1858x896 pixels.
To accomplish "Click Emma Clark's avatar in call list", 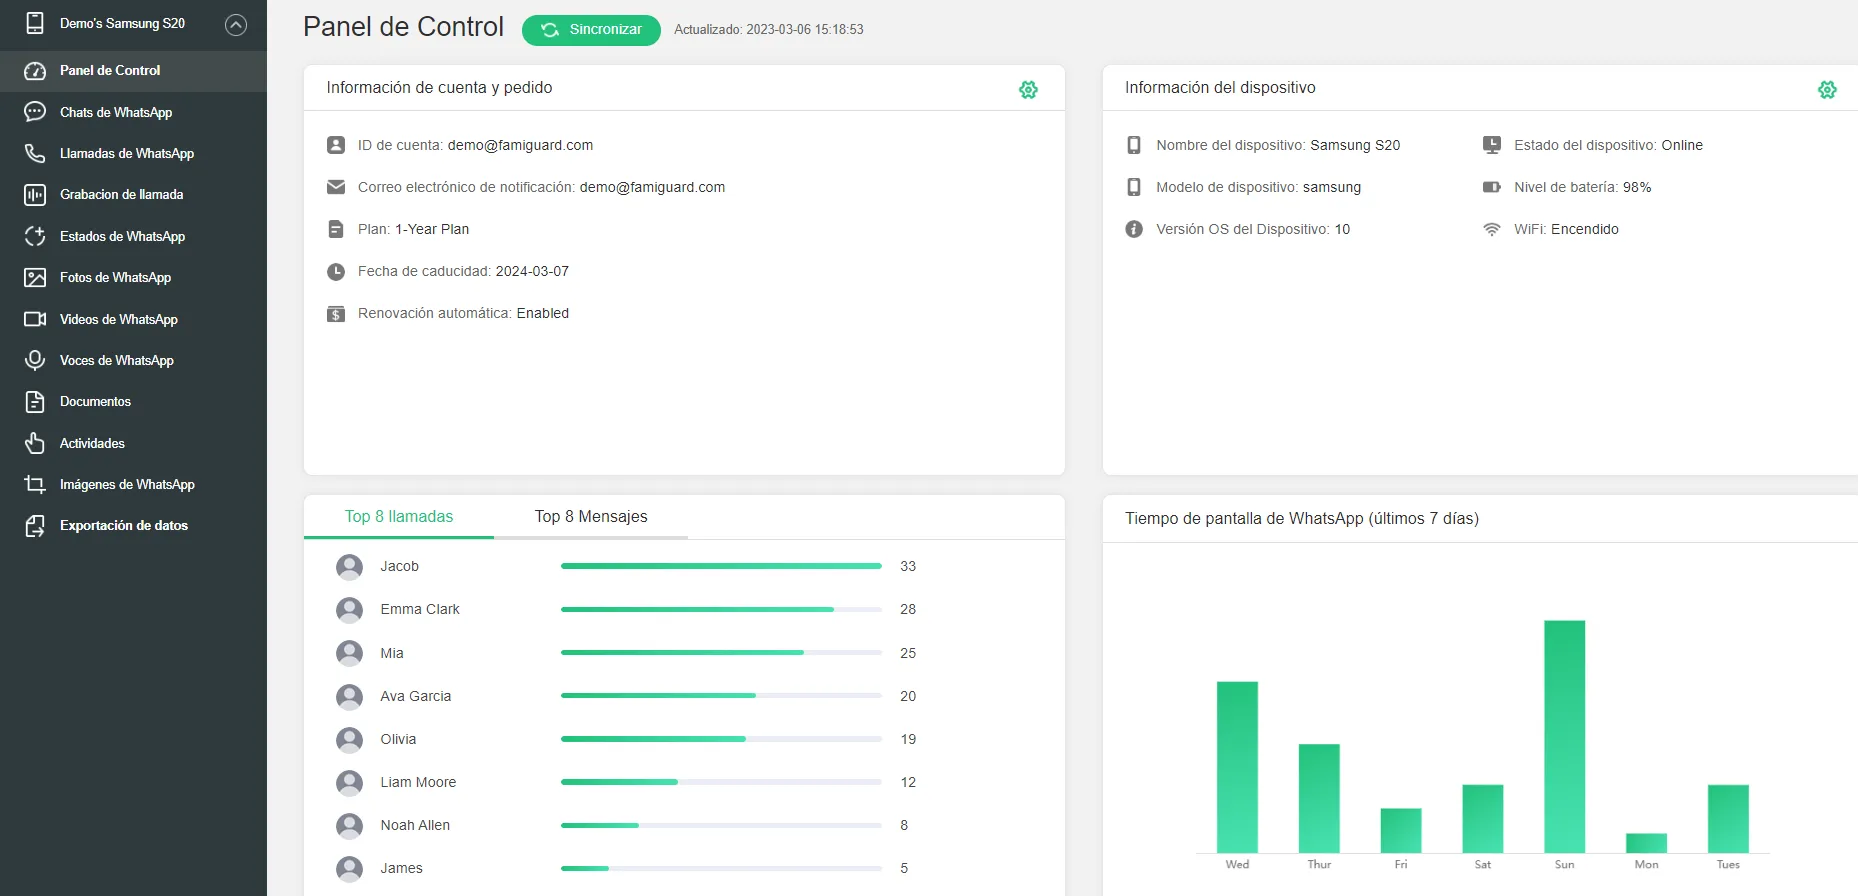I will [349, 610].
